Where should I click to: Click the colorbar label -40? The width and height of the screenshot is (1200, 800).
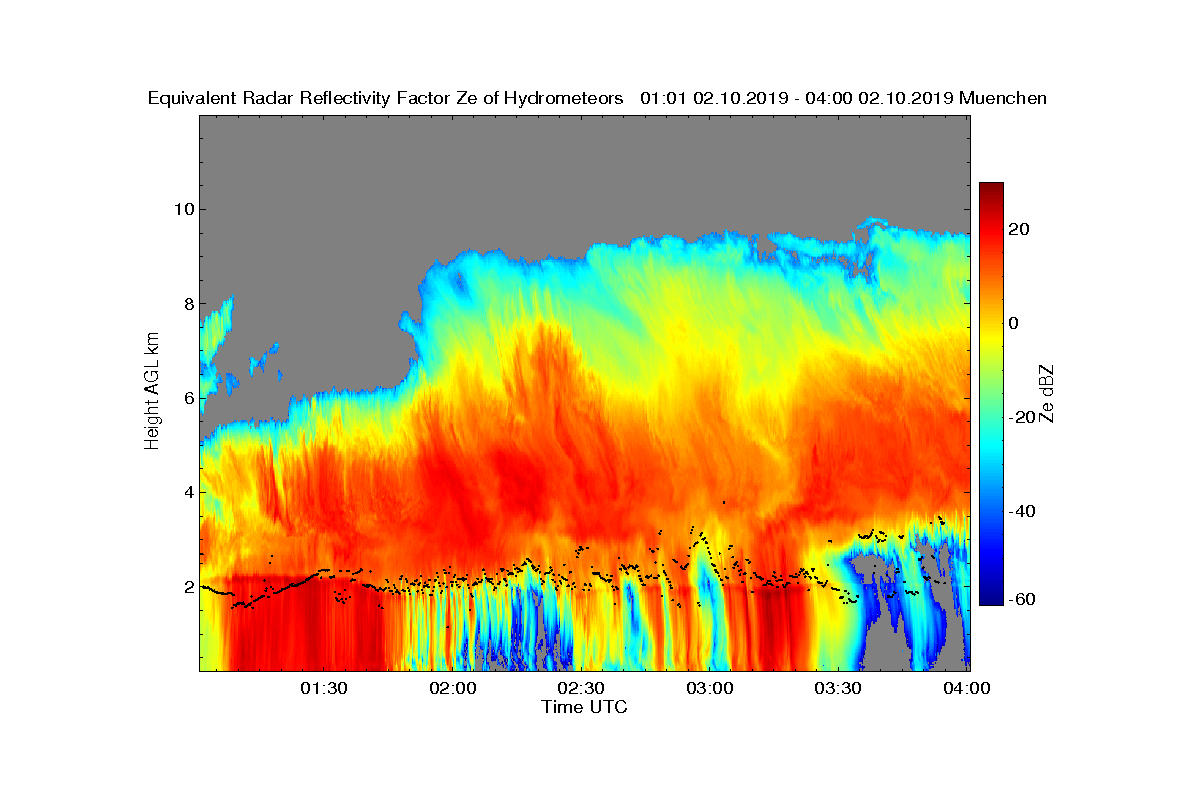pyautogui.click(x=1023, y=511)
